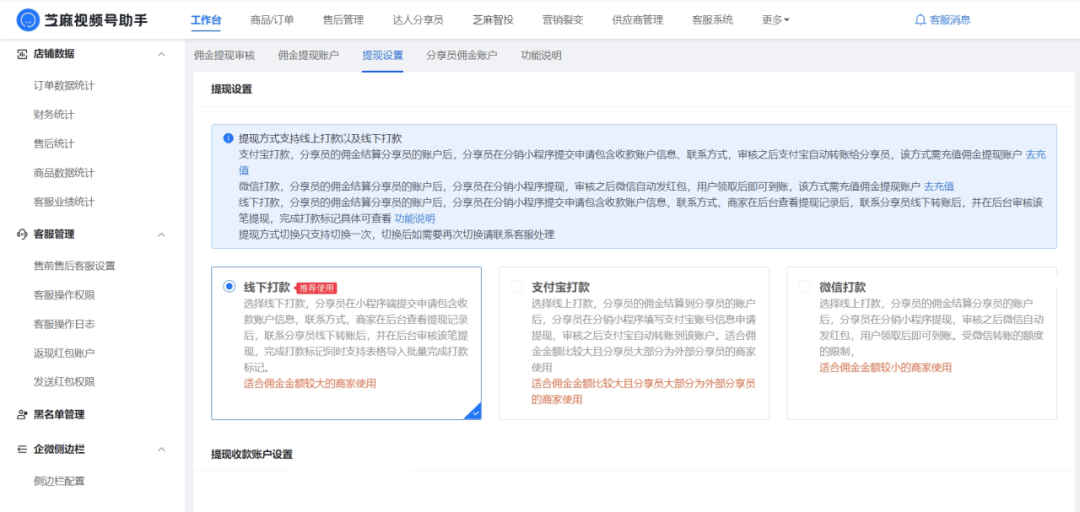Select the 支付宝打款 radio button
This screenshot has width=1080, height=512.
coord(517,287)
